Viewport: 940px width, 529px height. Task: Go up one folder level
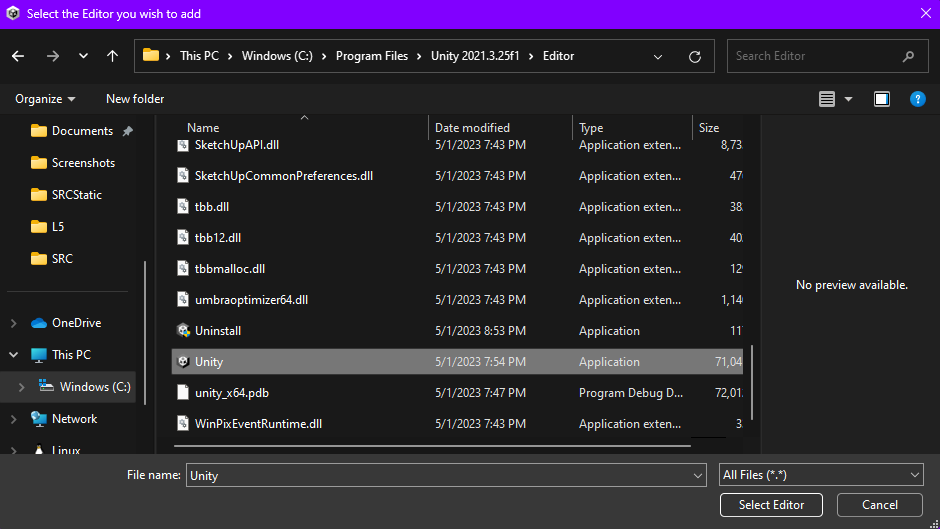click(112, 56)
